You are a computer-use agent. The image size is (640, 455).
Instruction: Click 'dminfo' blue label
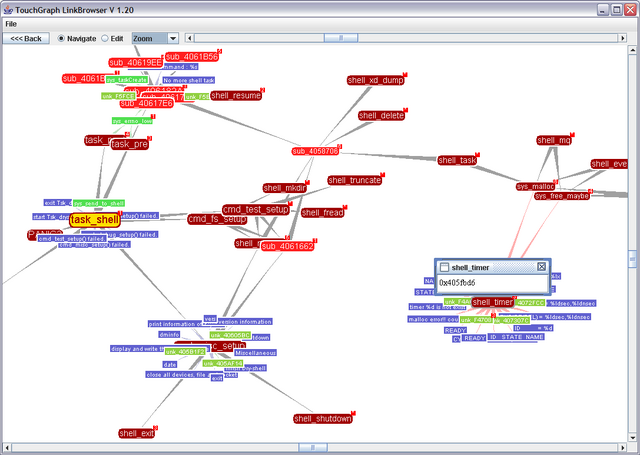click(169, 335)
